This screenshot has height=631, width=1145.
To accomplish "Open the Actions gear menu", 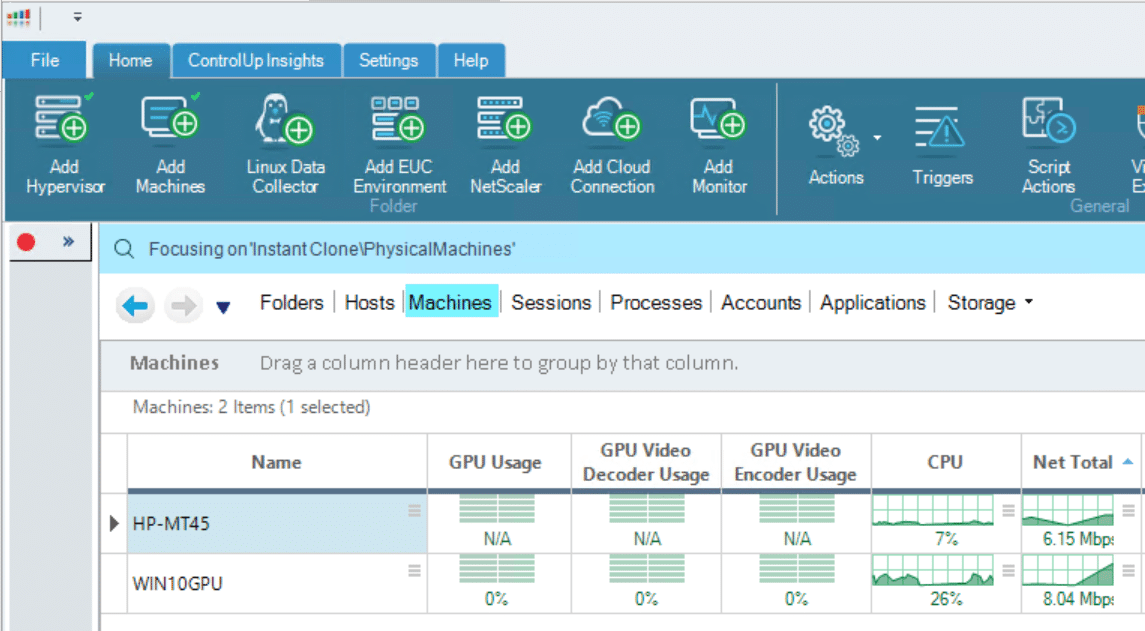I will tap(836, 145).
